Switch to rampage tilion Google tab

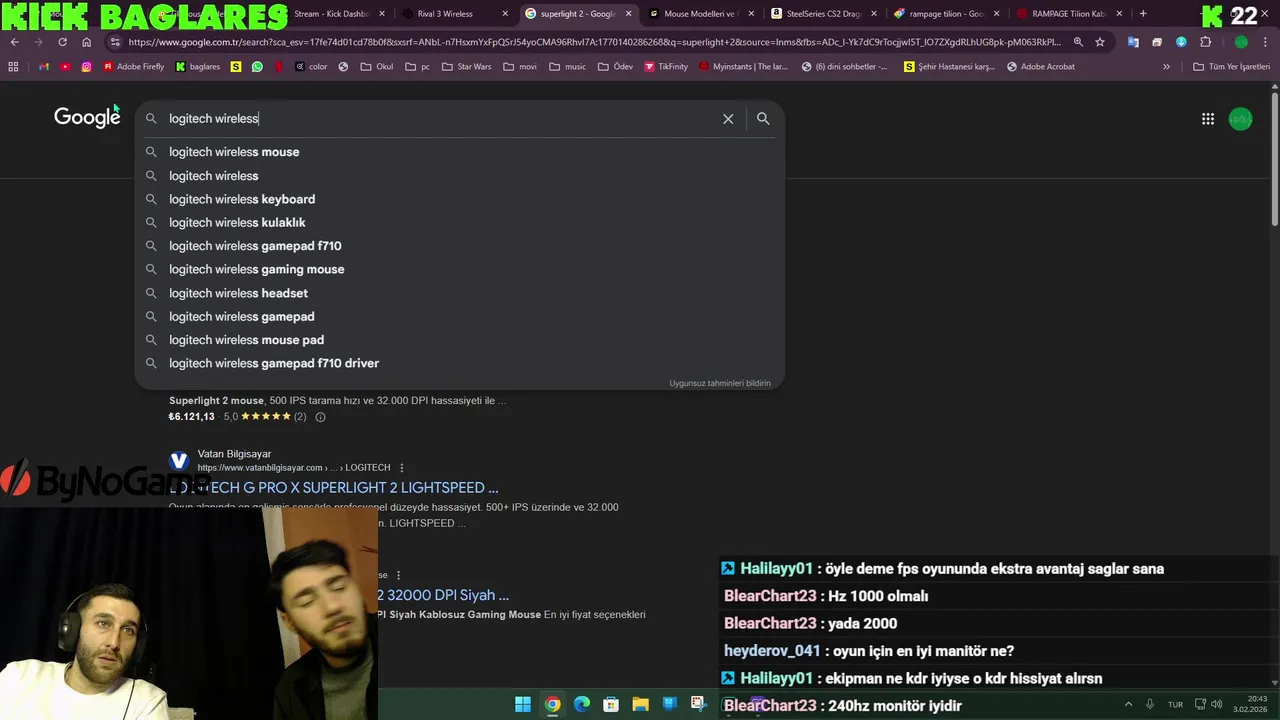pos(945,14)
